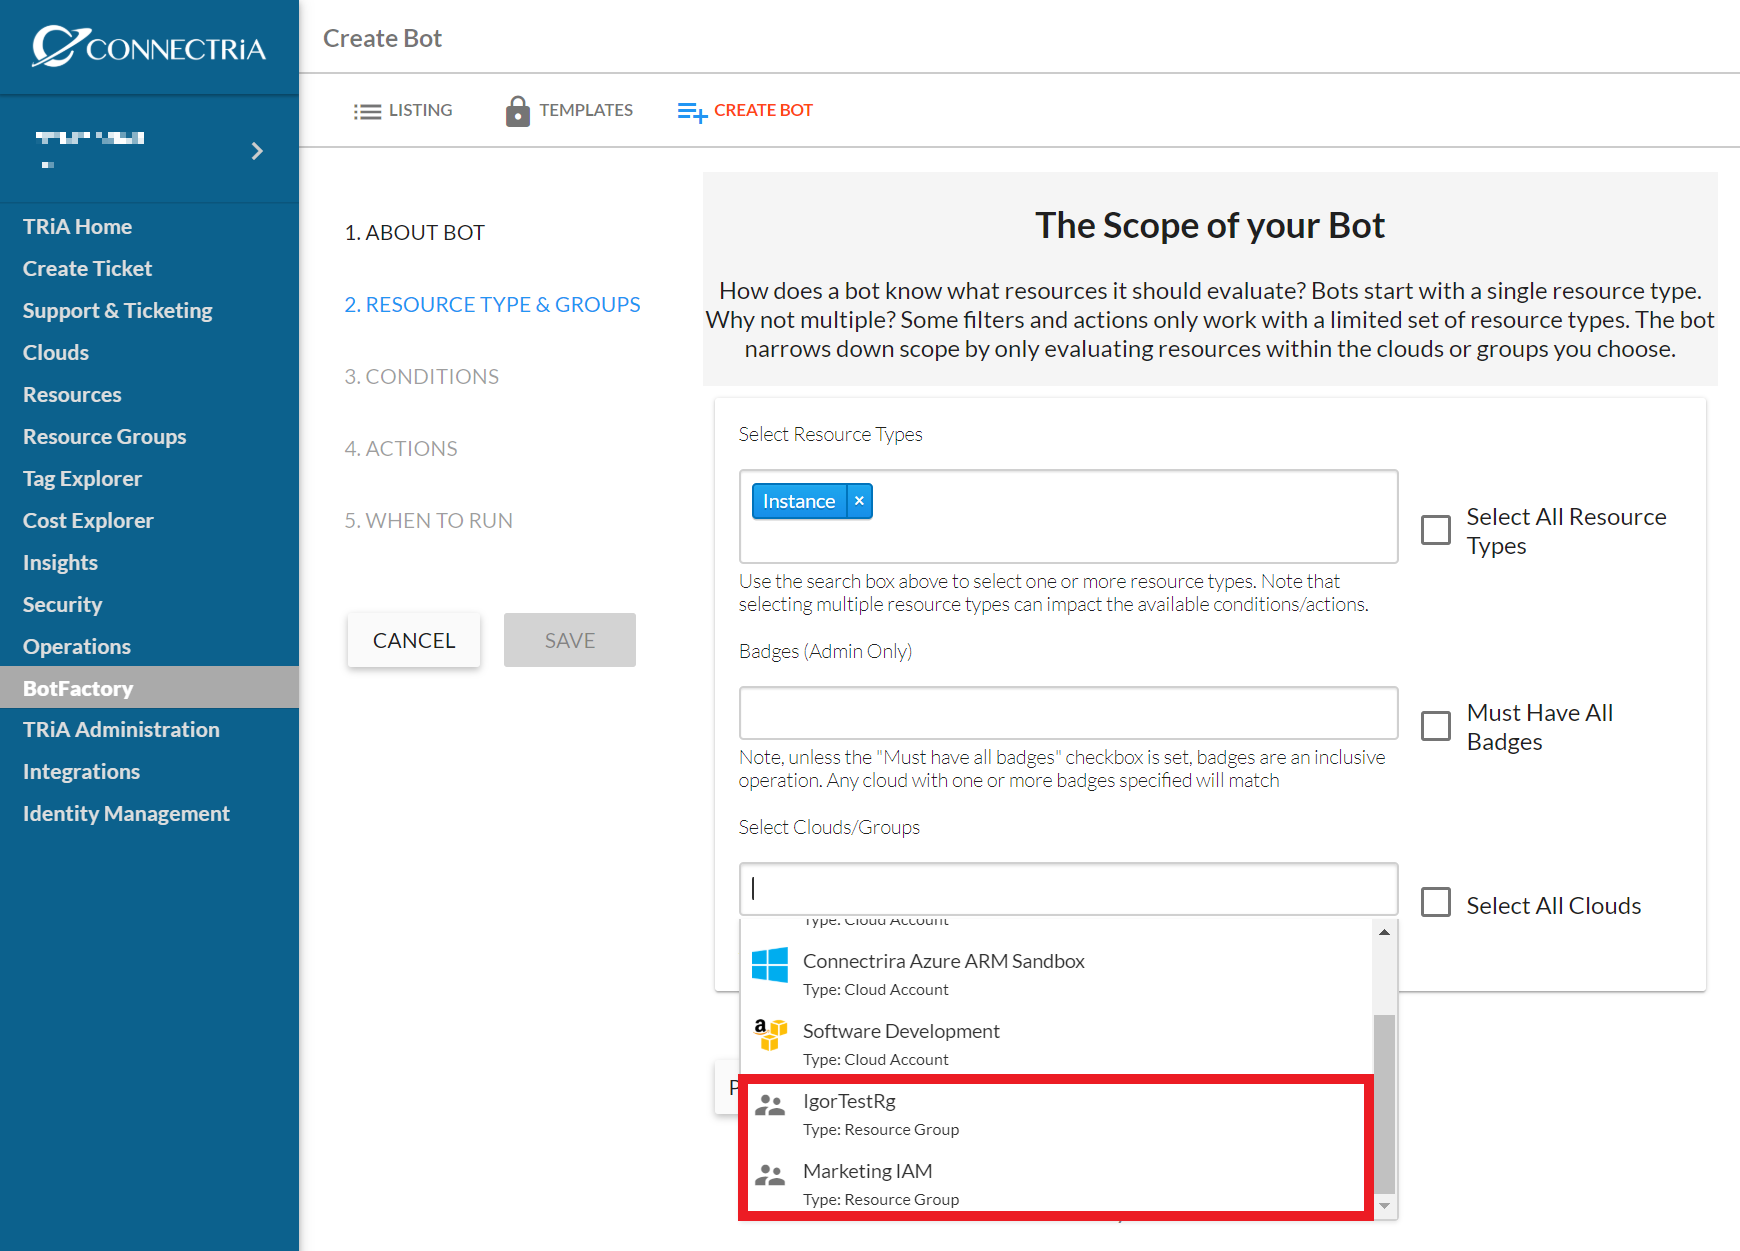Click the Software Development AWS icon
Screen dimensions: 1740x1251
pyautogui.click(x=770, y=1035)
